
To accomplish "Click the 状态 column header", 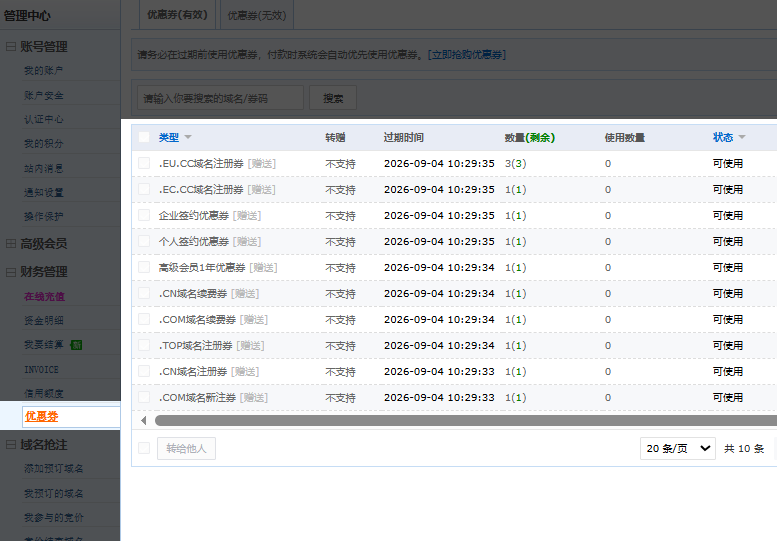I will pos(723,137).
